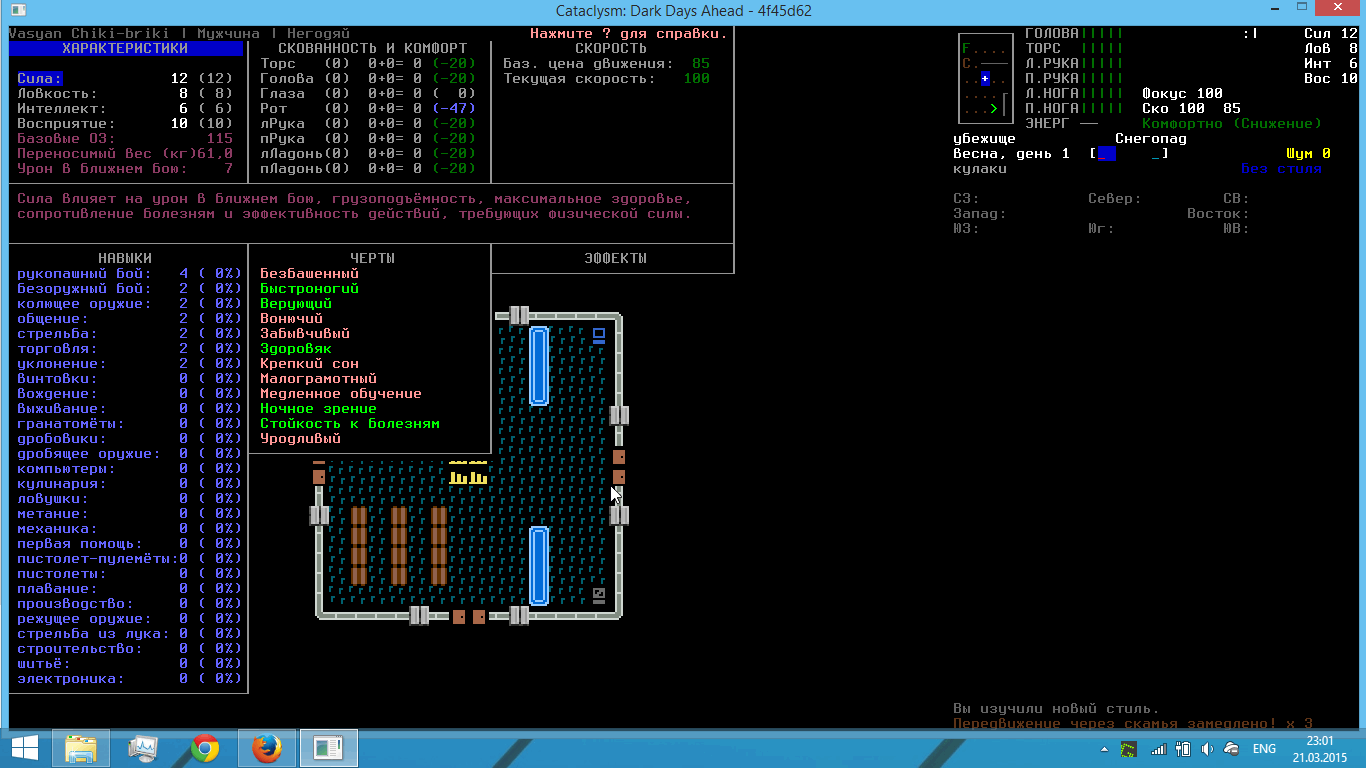This screenshot has width=1366, height=768.
Task: Open the volume speaker tray icon
Action: (1207, 749)
